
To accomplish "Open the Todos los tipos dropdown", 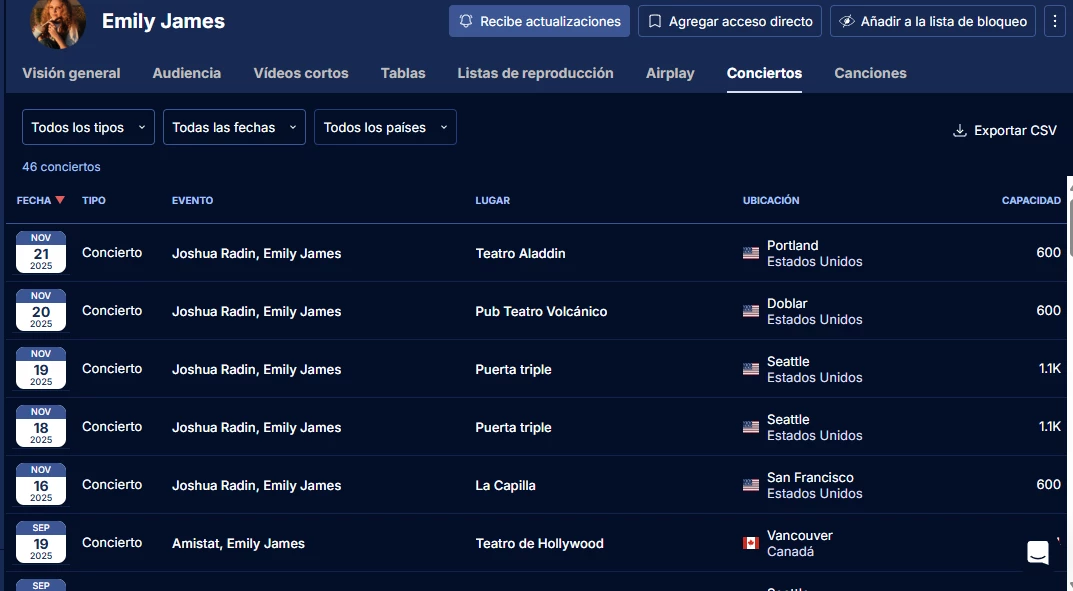I will coord(88,127).
